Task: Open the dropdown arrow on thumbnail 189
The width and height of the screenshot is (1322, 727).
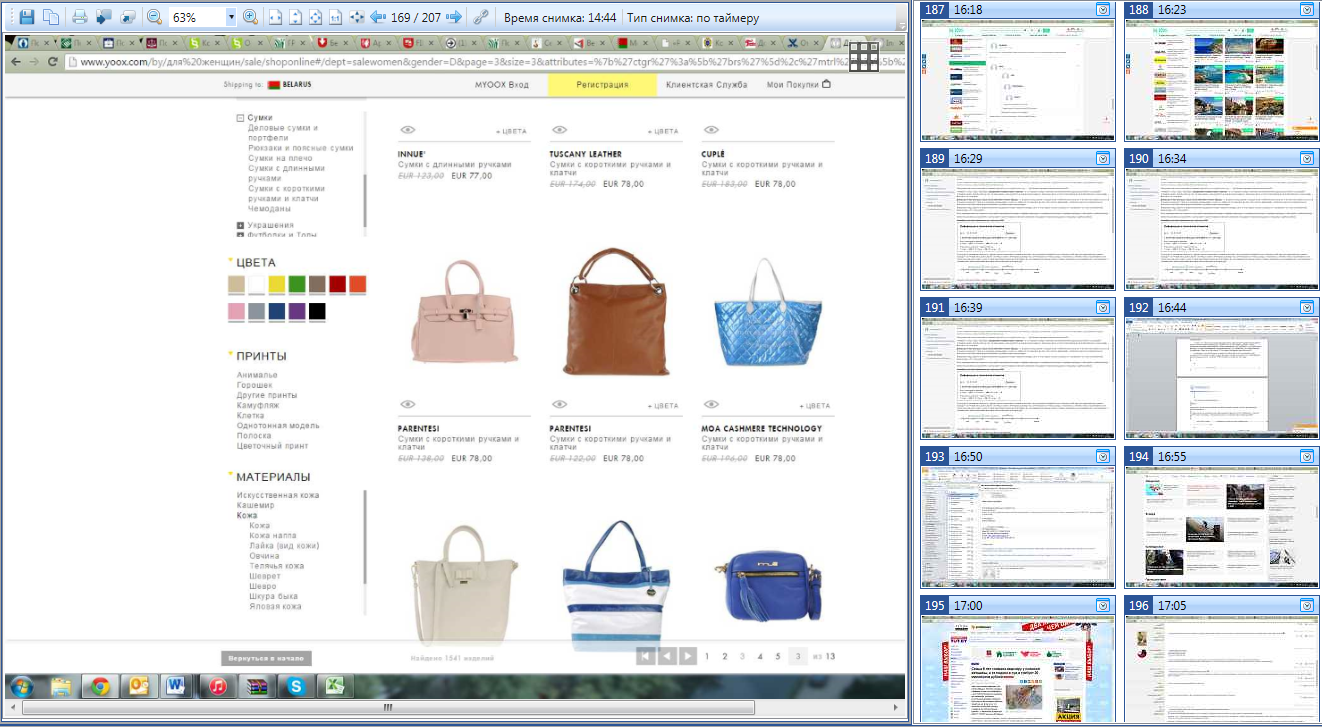Action: (1103, 158)
